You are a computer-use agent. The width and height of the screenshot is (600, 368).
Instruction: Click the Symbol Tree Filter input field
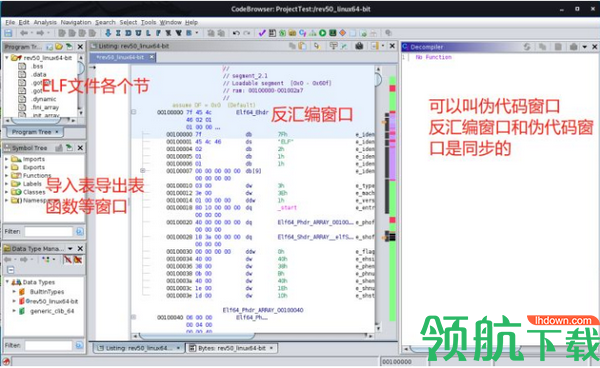point(49,231)
